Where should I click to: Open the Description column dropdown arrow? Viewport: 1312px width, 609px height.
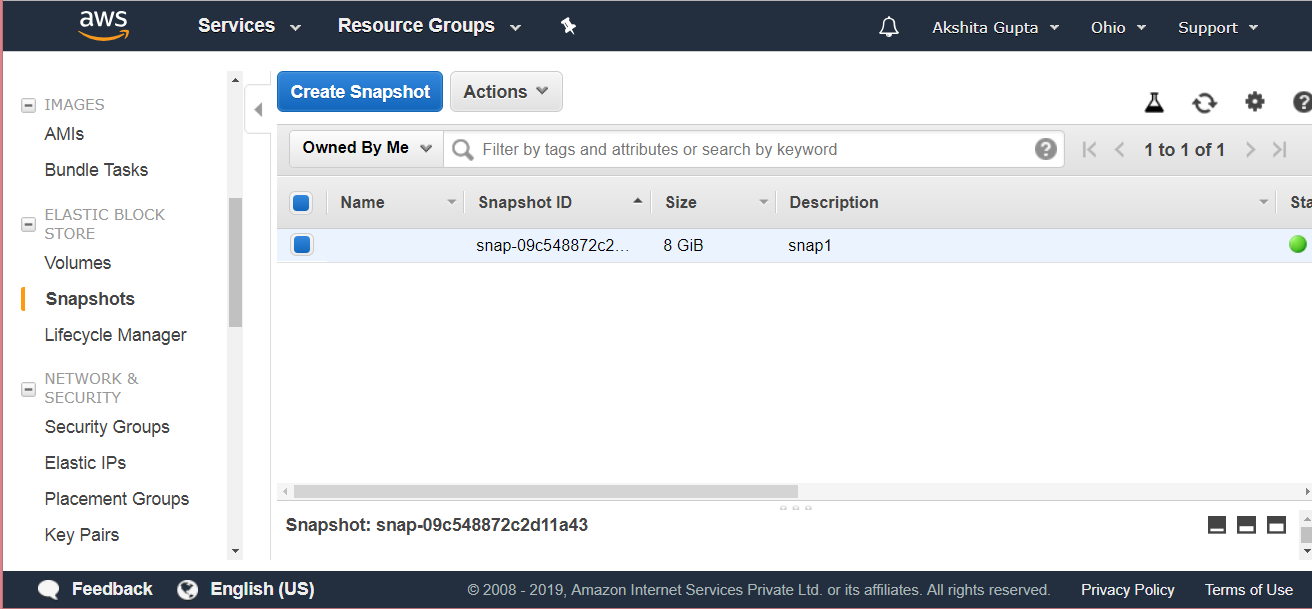click(1264, 203)
